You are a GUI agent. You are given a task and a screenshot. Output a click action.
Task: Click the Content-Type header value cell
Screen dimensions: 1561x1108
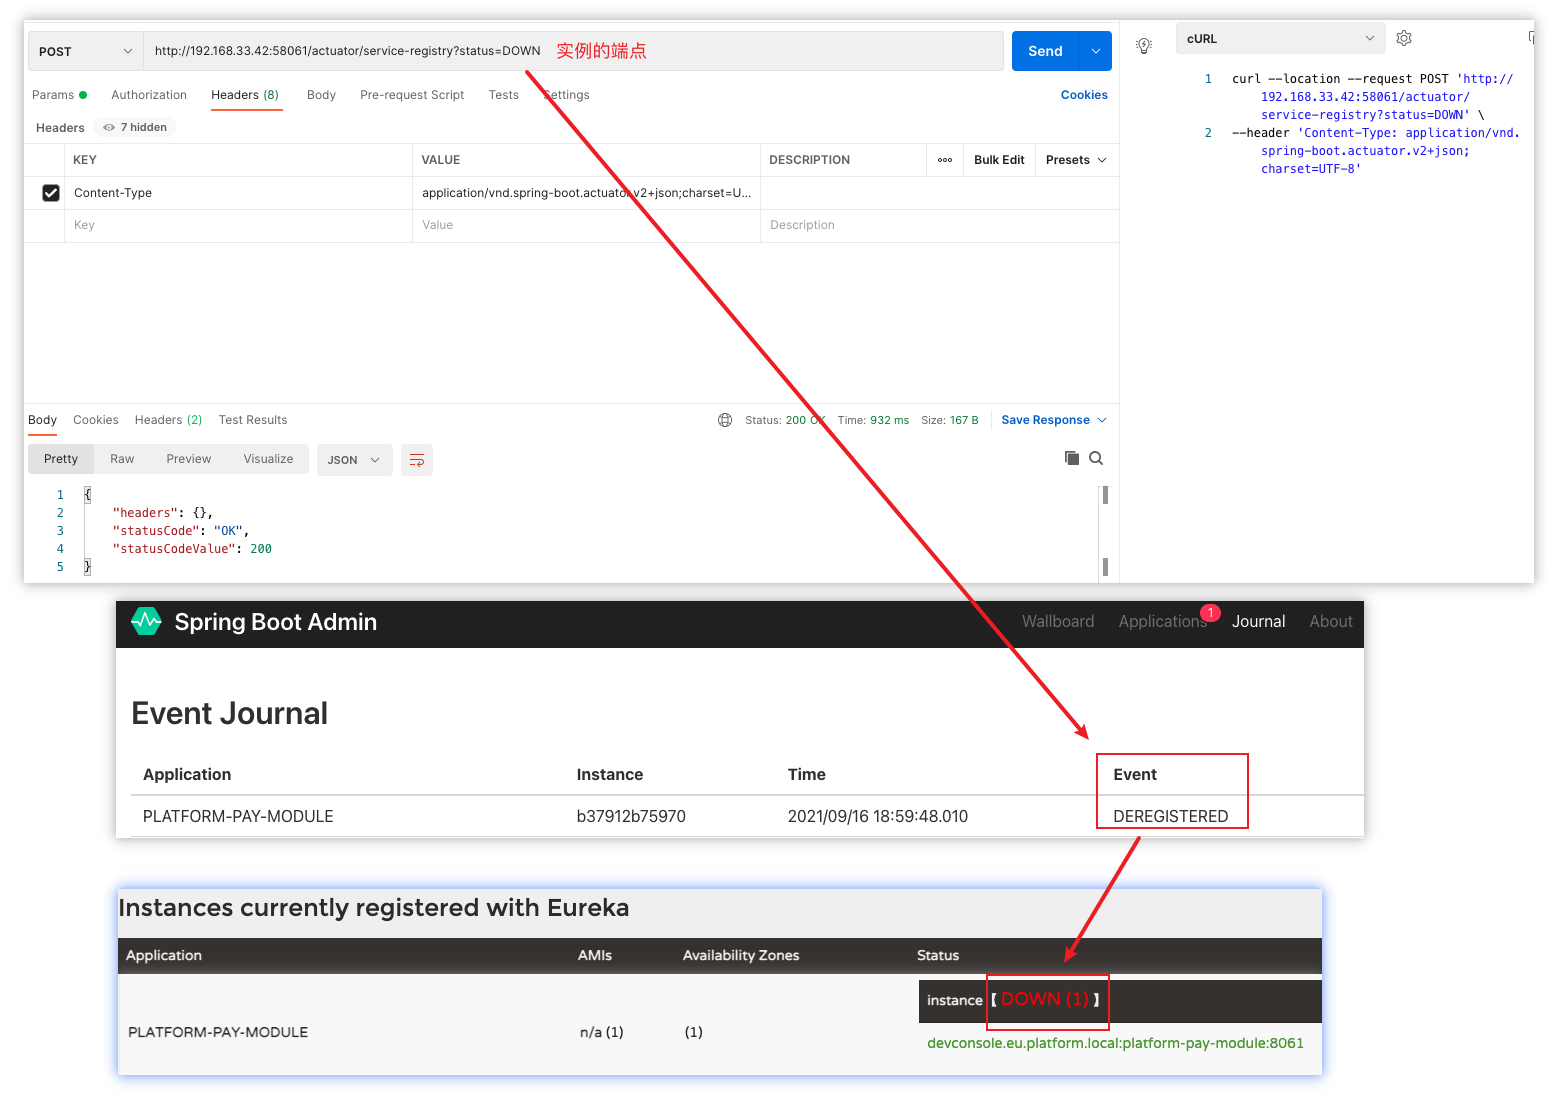(x=586, y=193)
